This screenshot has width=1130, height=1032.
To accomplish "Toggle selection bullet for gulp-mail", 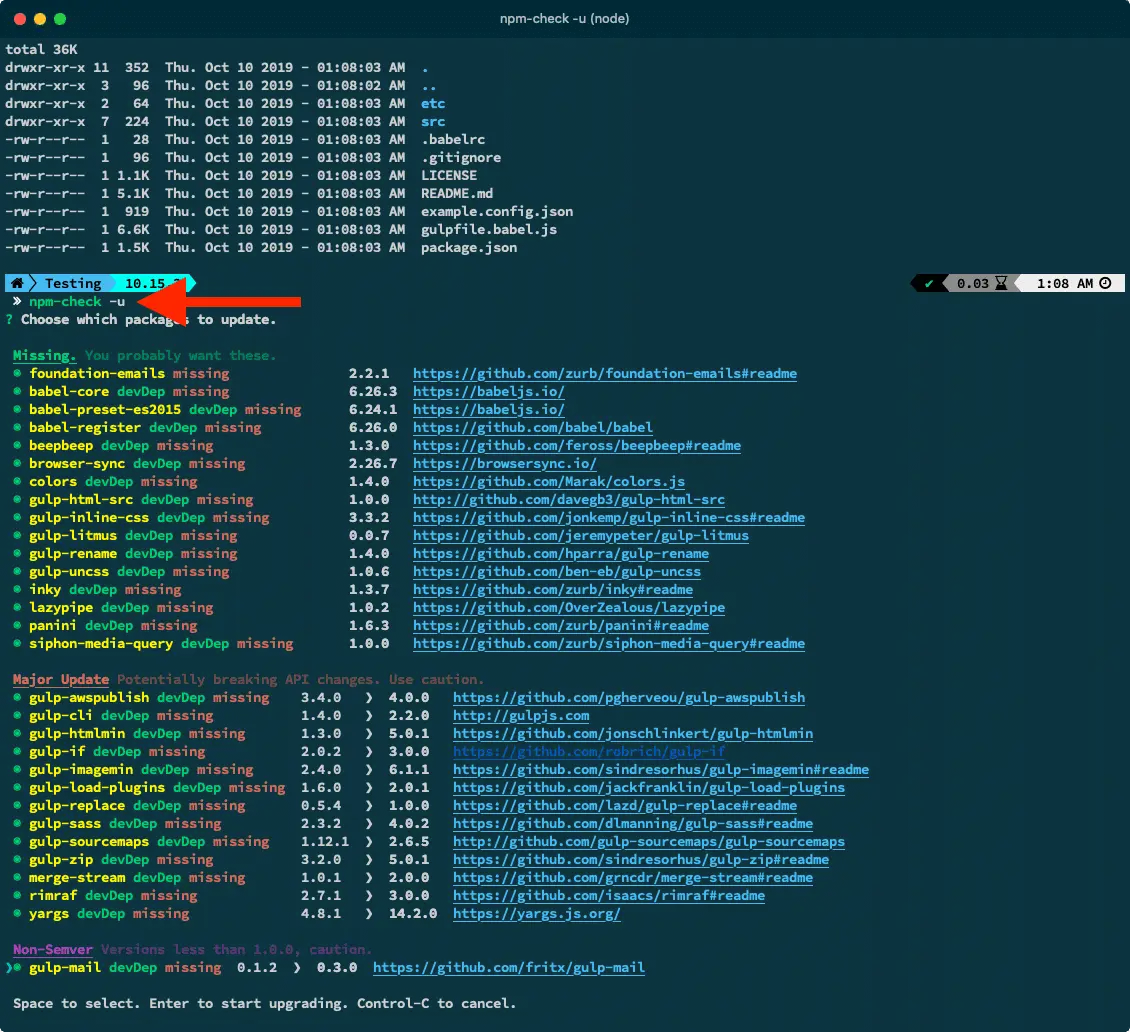I will coord(17,968).
